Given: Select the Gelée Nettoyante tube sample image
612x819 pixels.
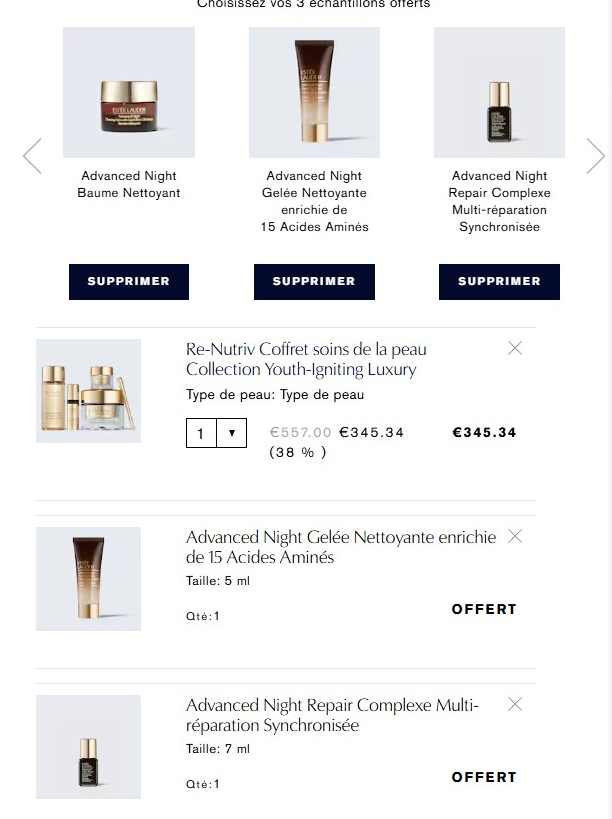Looking at the screenshot, I should [314, 92].
